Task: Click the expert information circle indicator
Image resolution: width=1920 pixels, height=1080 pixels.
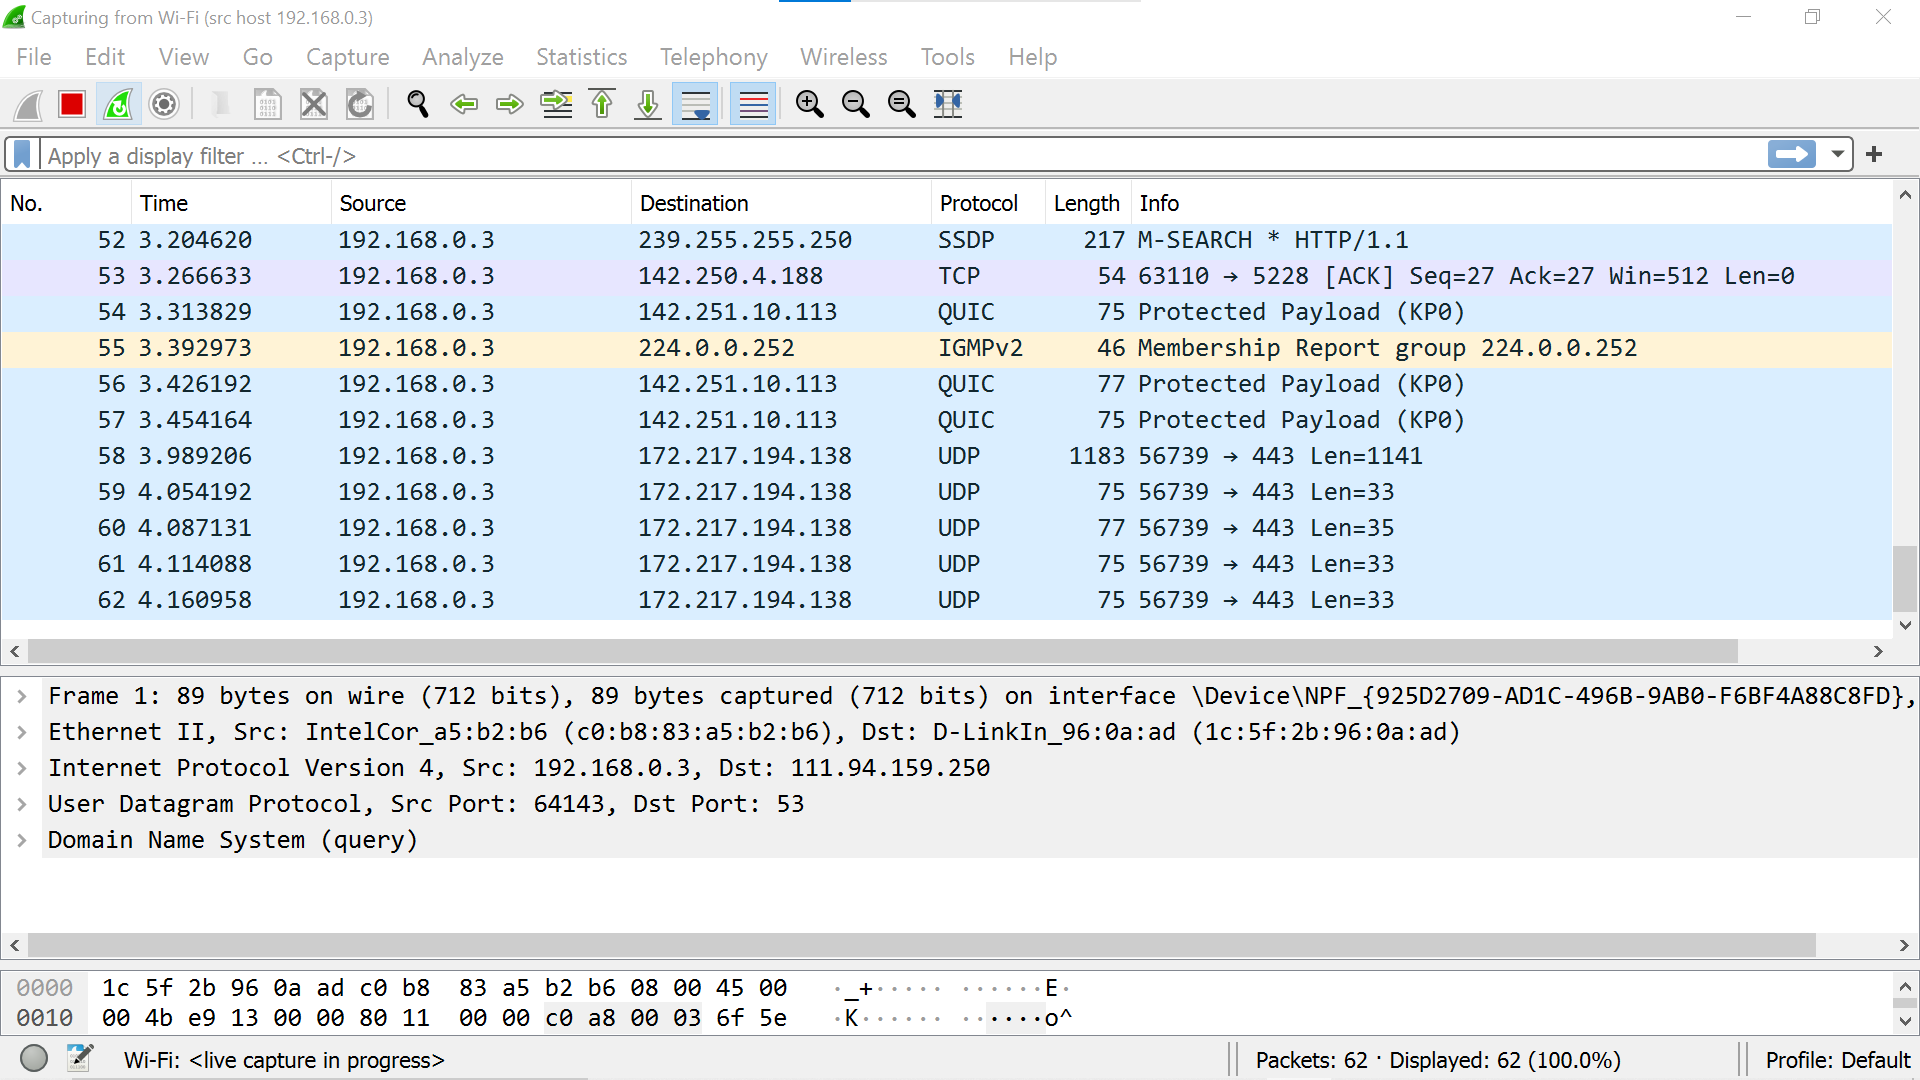Action: pos(34,1058)
